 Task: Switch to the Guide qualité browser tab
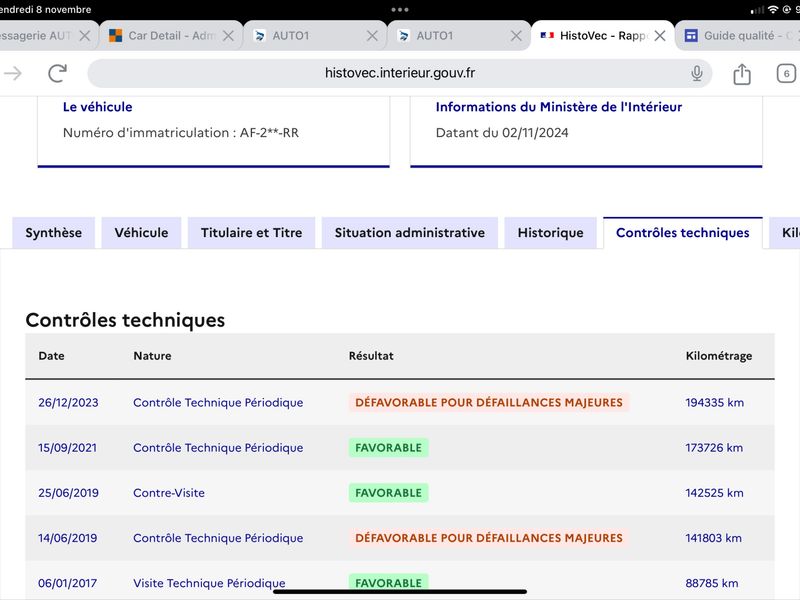(x=738, y=36)
